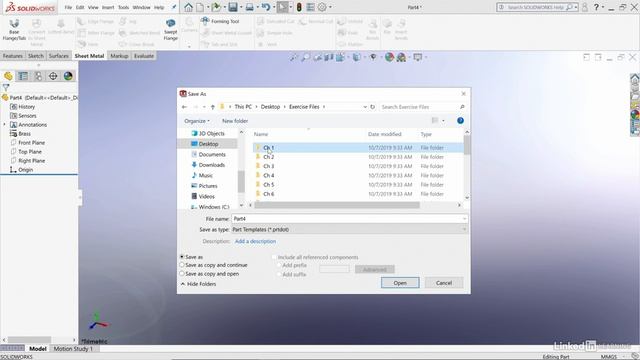
Task: Click the Select cursor tool icon
Action: [282, 7]
